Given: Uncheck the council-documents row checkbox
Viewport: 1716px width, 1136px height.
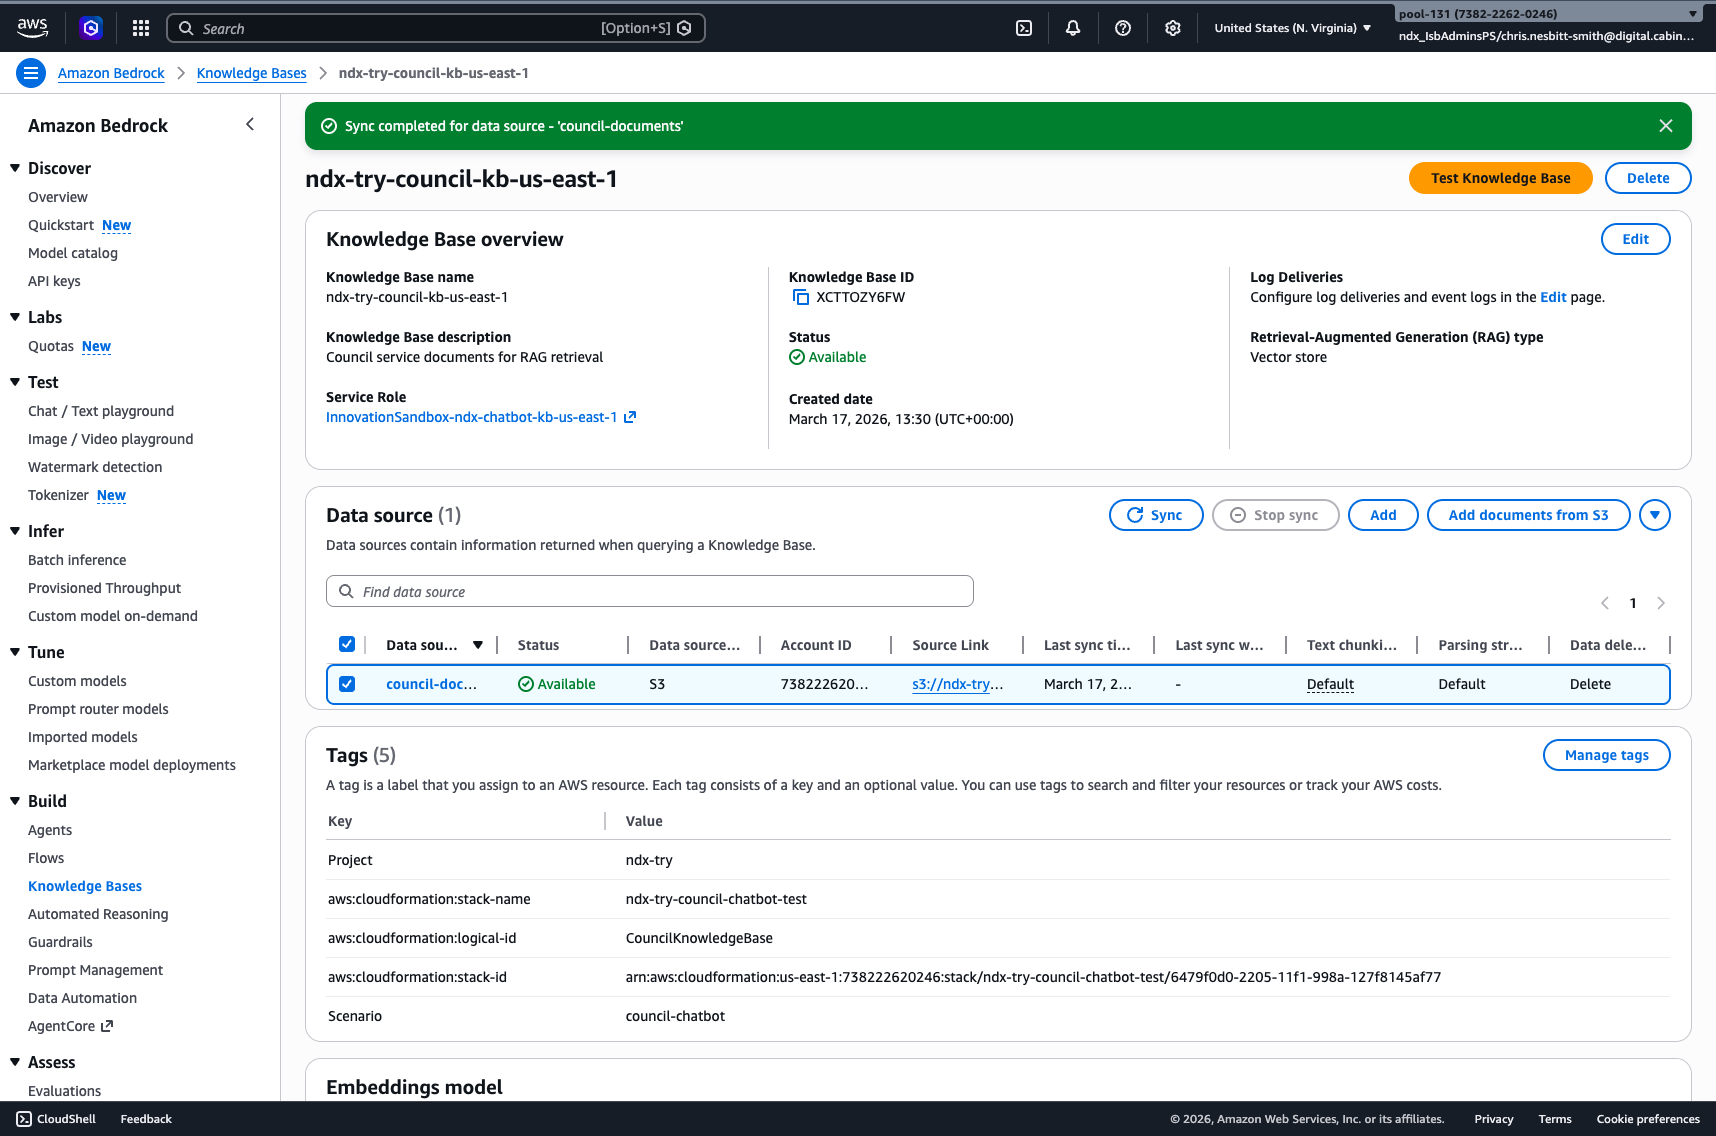Looking at the screenshot, I should tap(347, 684).
